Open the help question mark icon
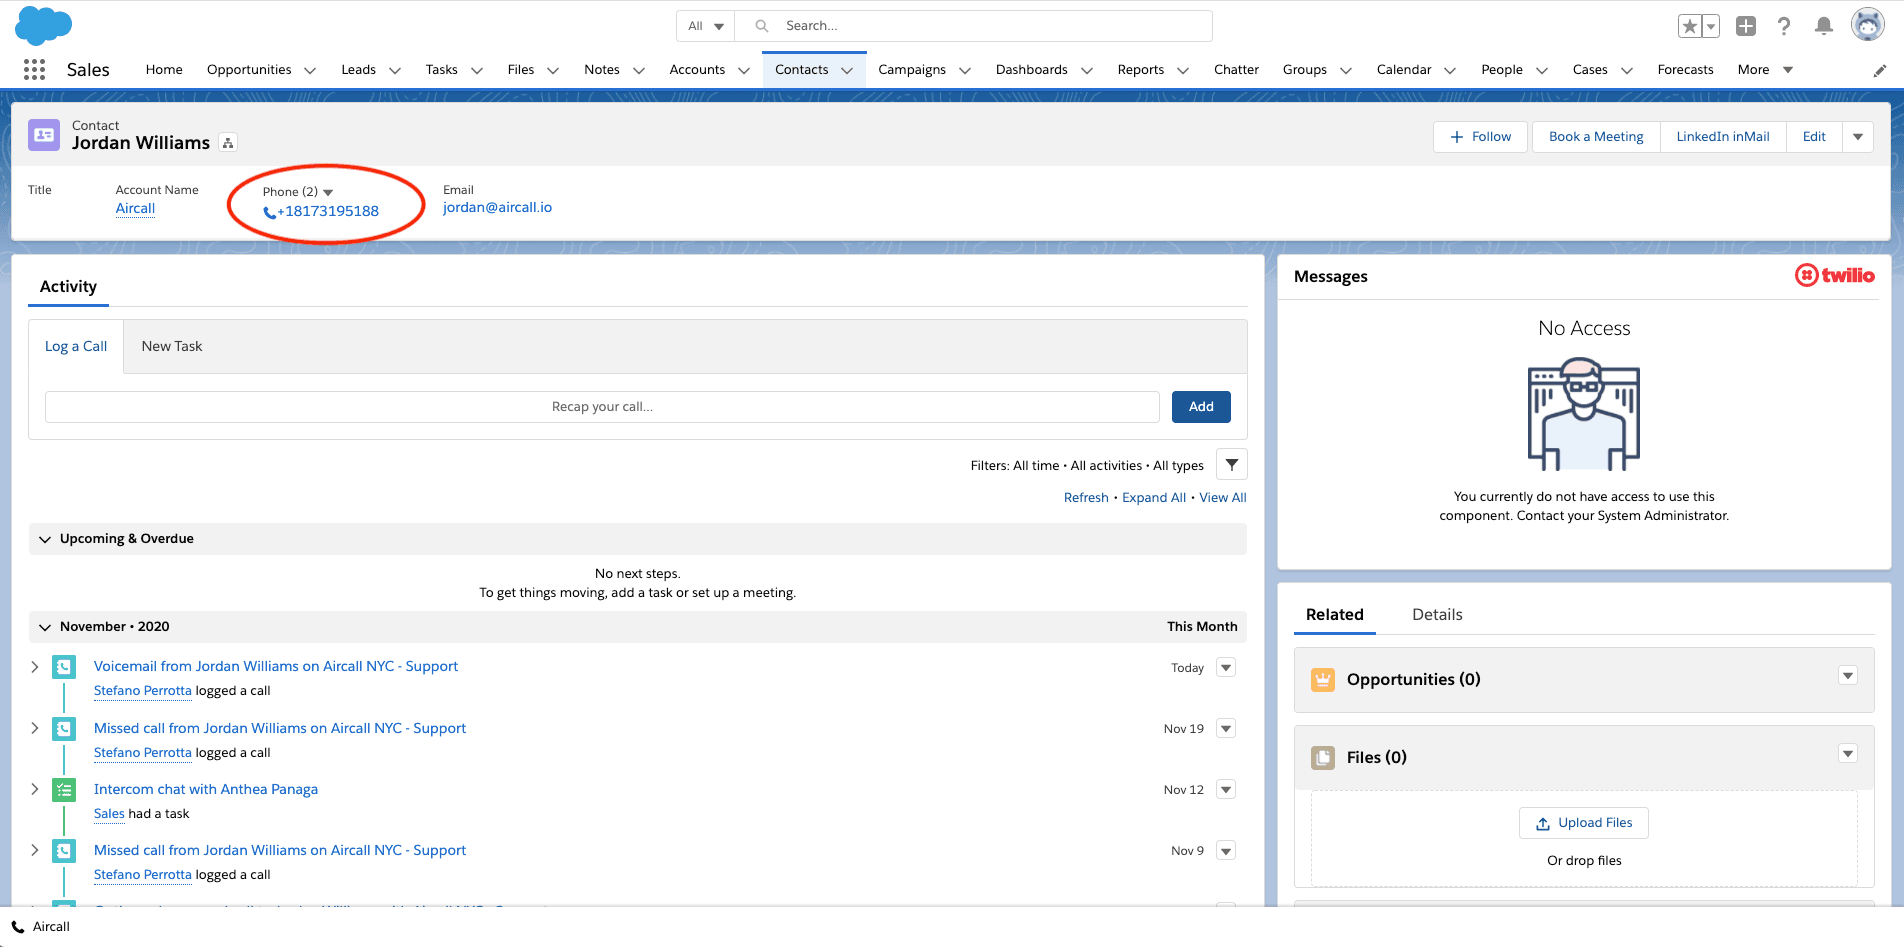Screen dimensions: 1904x947 [x=1784, y=26]
